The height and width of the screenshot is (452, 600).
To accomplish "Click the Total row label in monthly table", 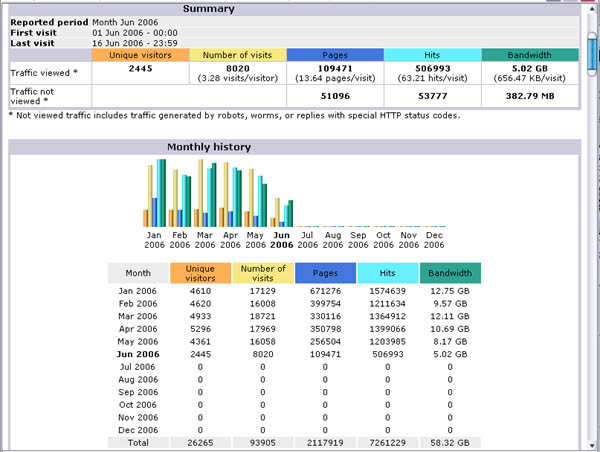I will pos(138,441).
